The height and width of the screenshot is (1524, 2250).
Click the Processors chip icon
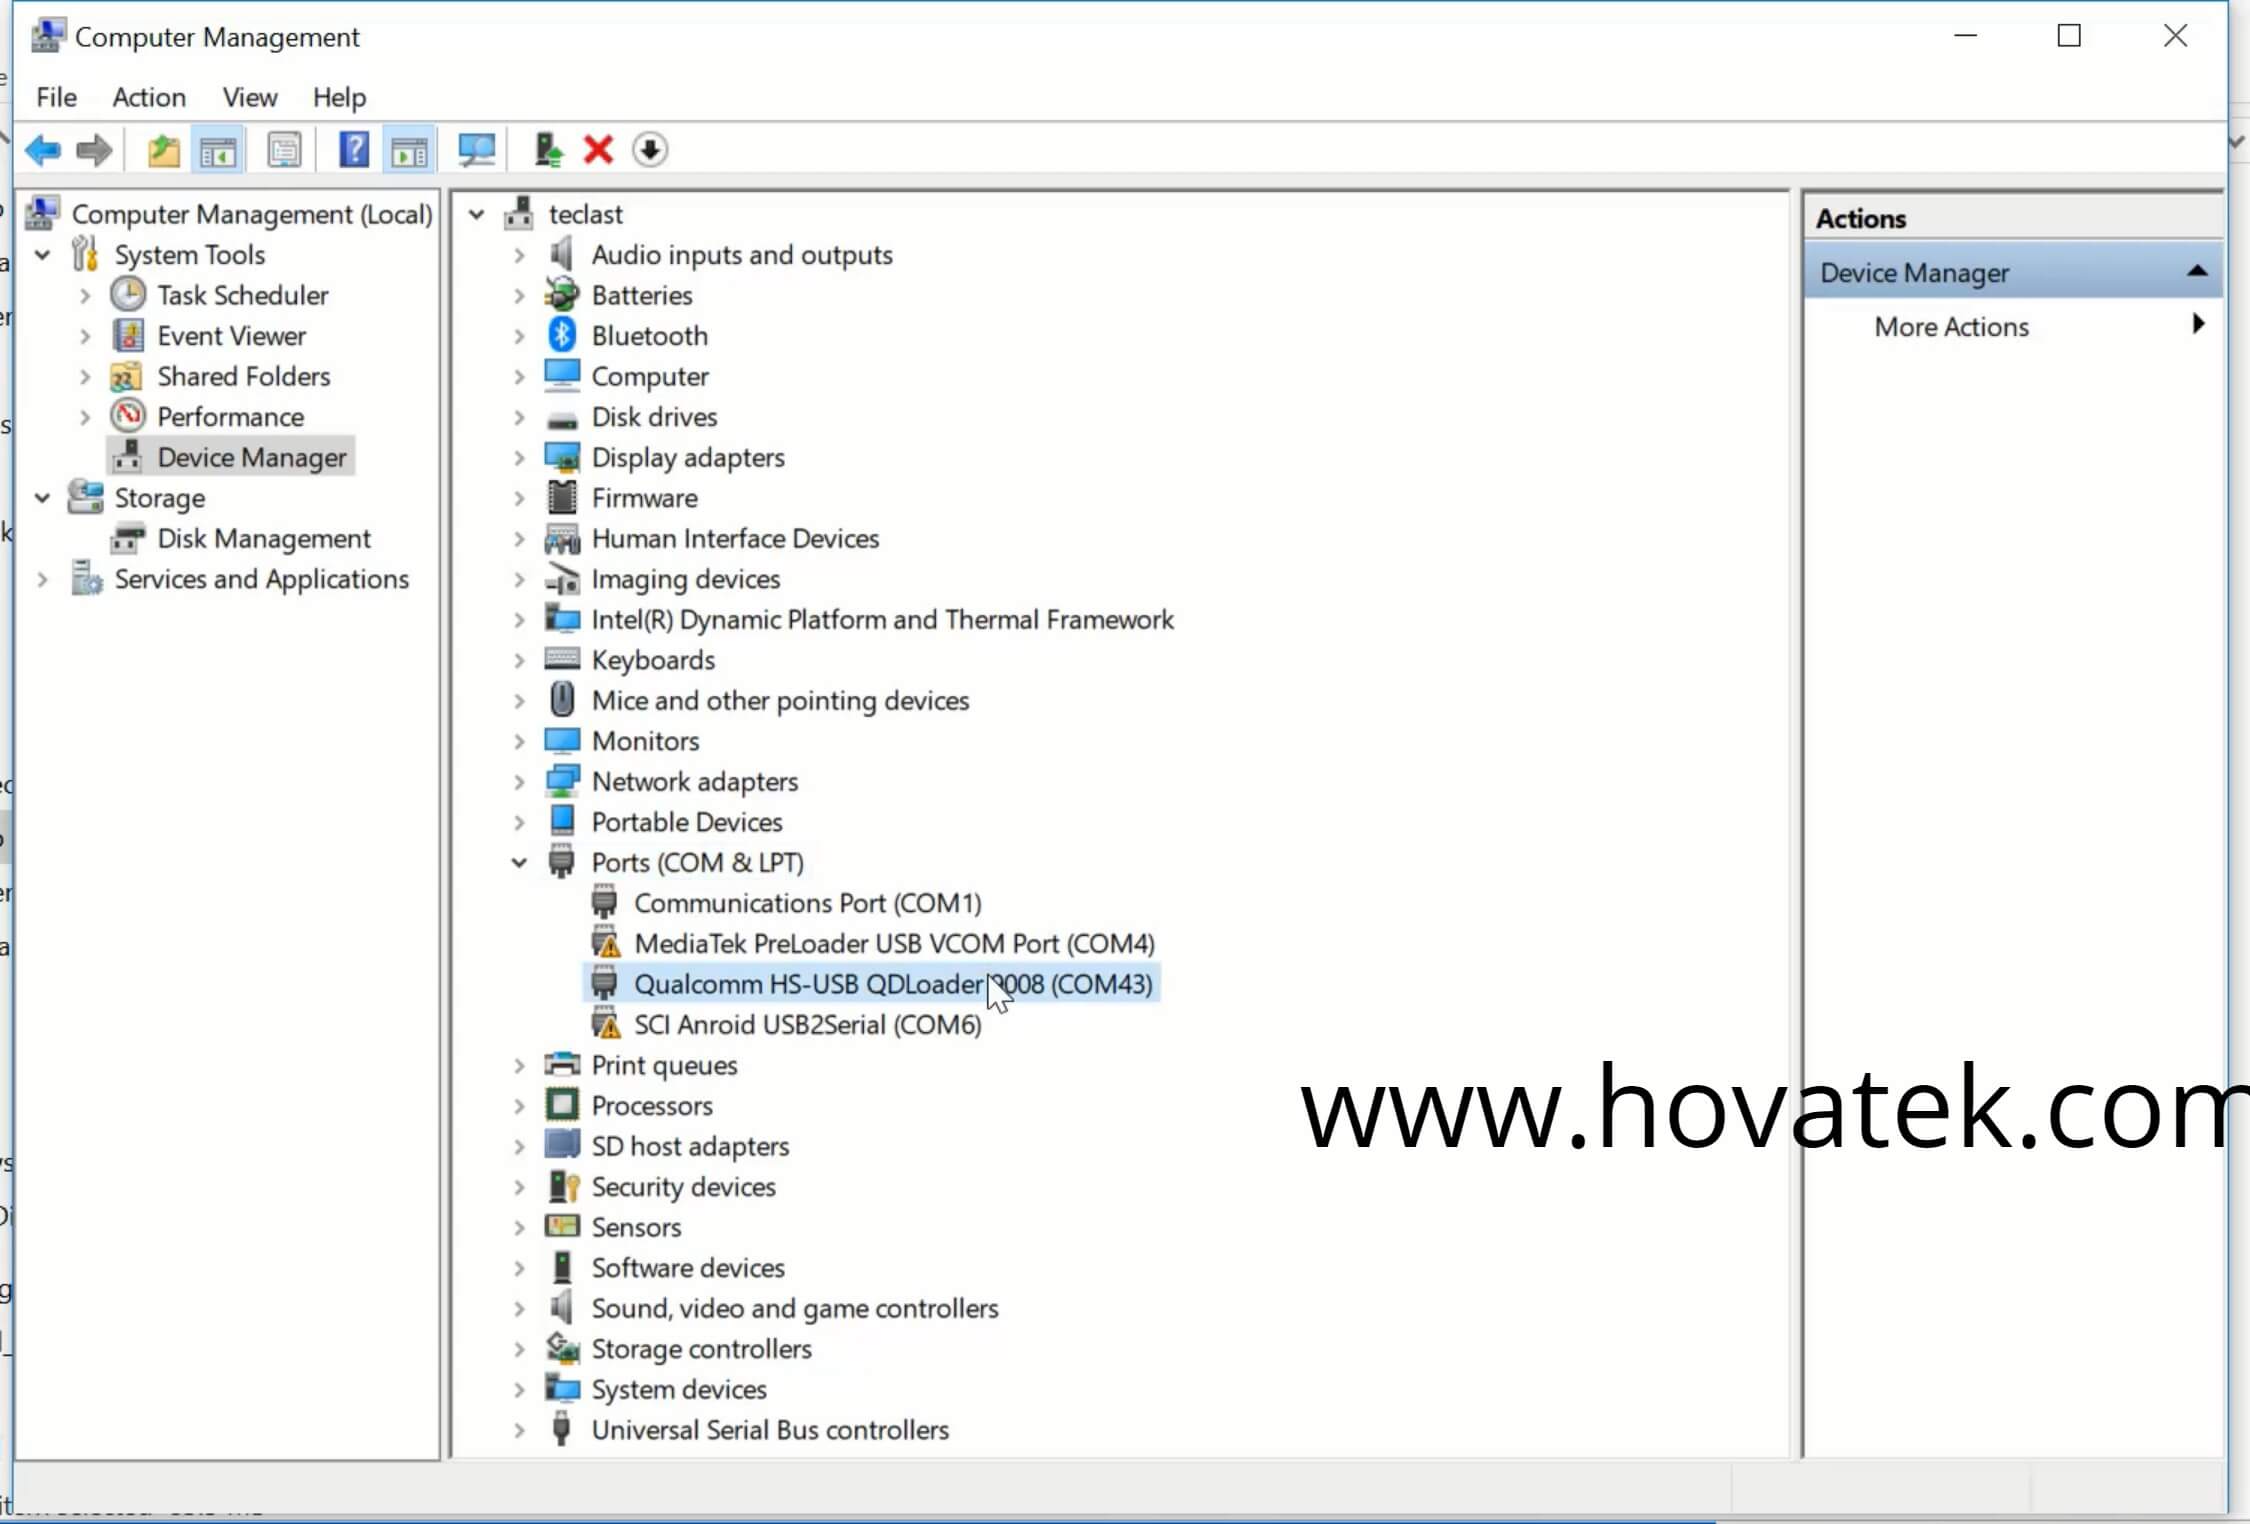(x=562, y=1105)
